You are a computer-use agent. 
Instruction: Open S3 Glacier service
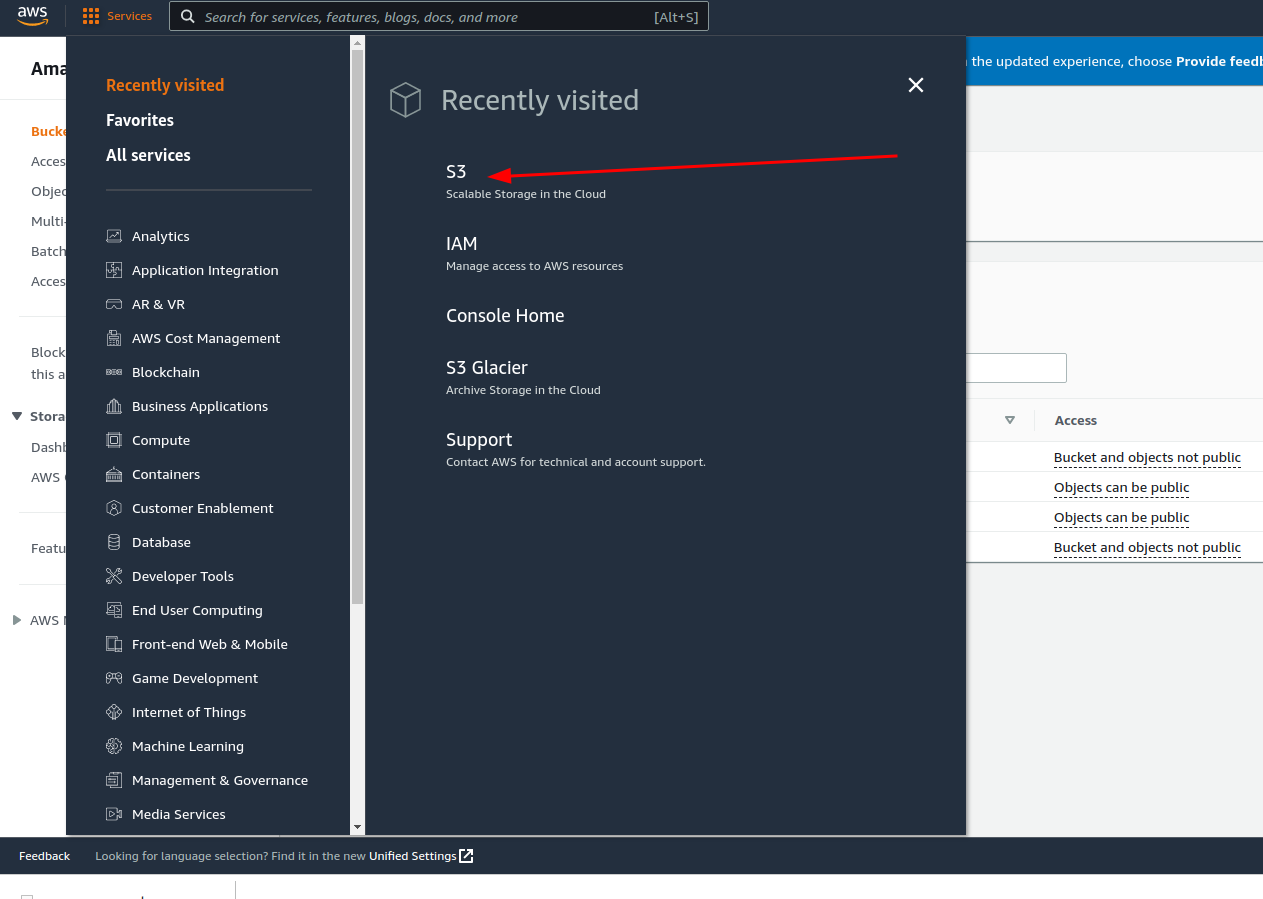pos(487,368)
